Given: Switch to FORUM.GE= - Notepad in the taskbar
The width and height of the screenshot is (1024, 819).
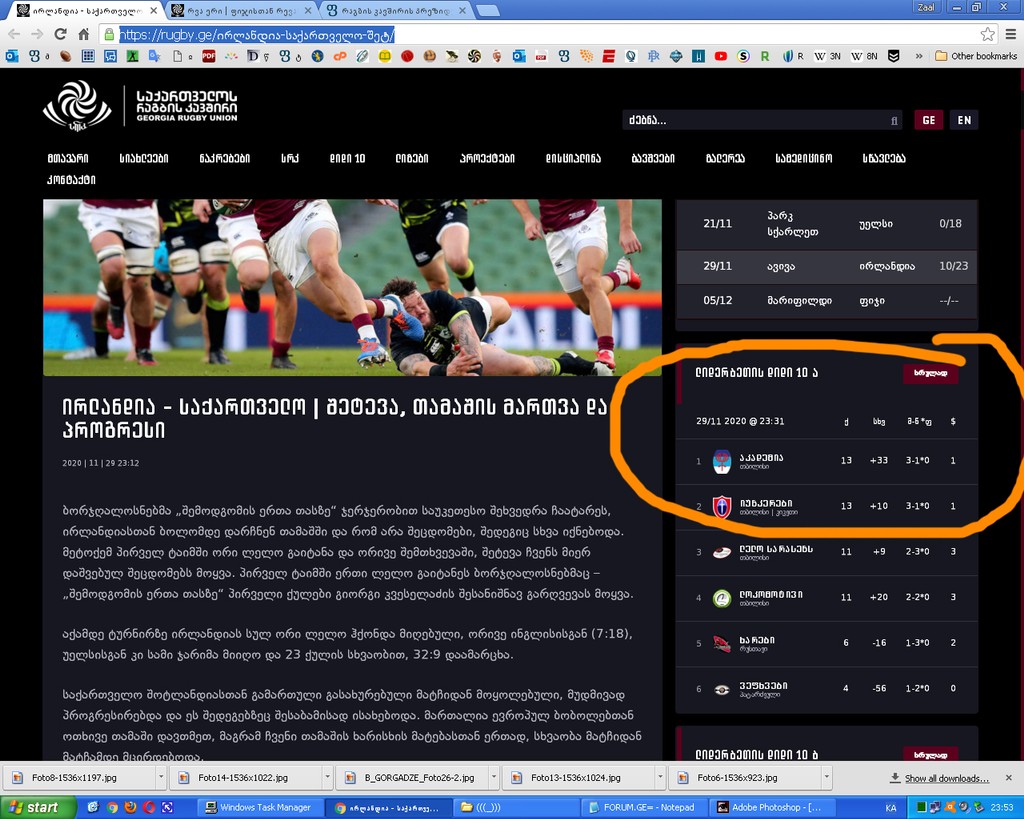Looking at the screenshot, I should tap(643, 807).
